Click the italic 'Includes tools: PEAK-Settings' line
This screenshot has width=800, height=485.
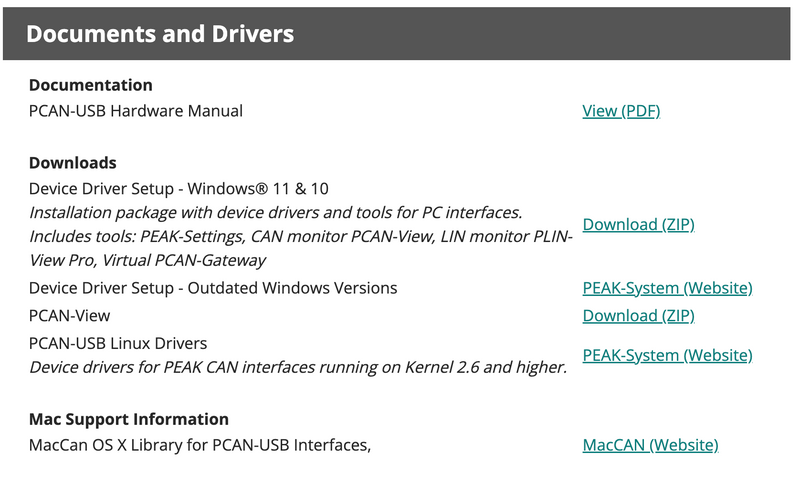(300, 236)
